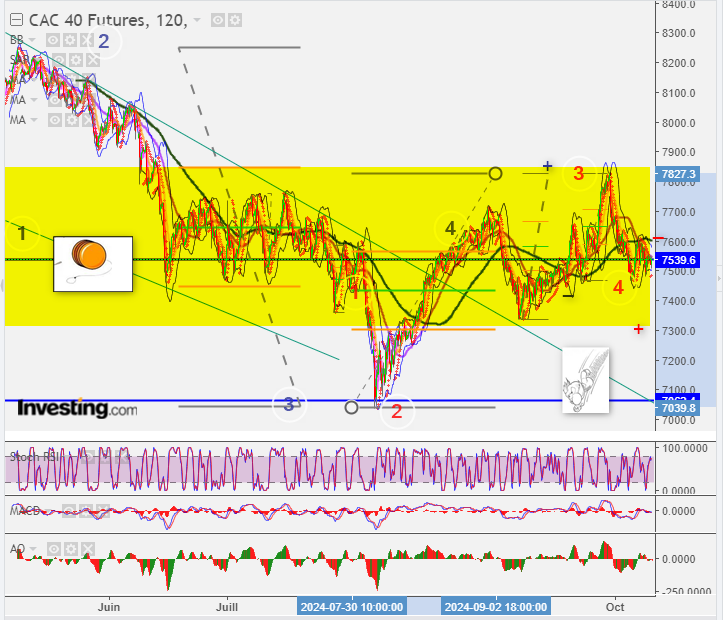Remove the SAR indicator with X icon
This screenshot has height=620, width=723.
point(93,60)
